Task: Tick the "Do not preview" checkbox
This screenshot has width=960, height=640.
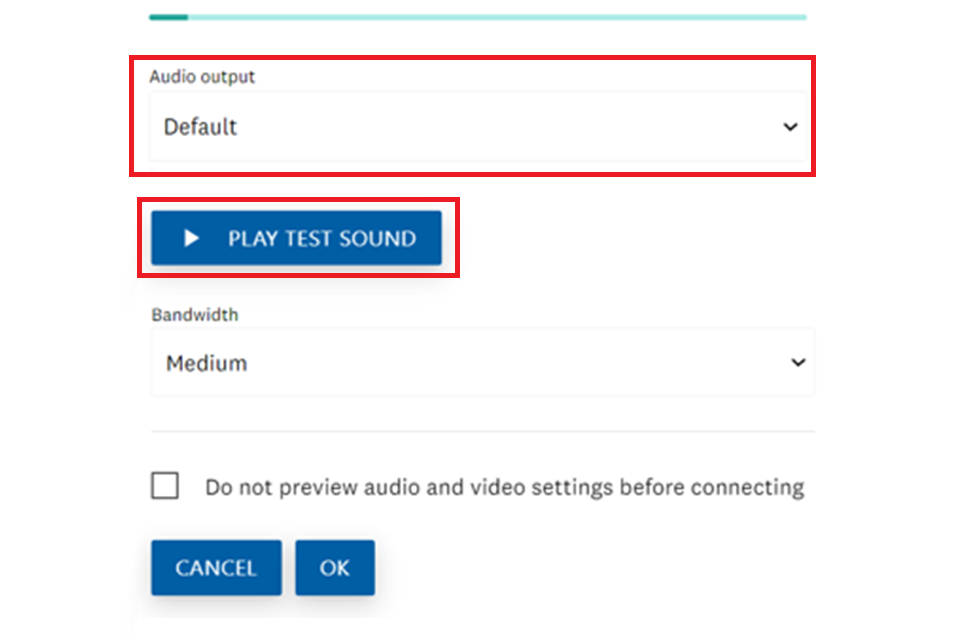Action: coord(165,487)
